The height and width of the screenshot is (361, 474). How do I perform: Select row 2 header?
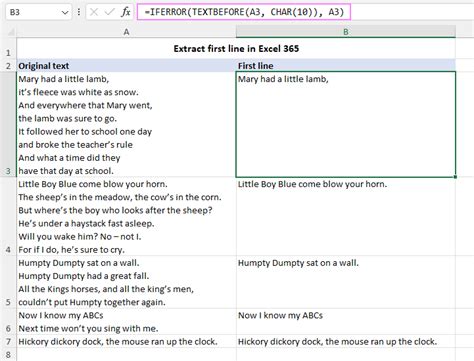click(8, 66)
